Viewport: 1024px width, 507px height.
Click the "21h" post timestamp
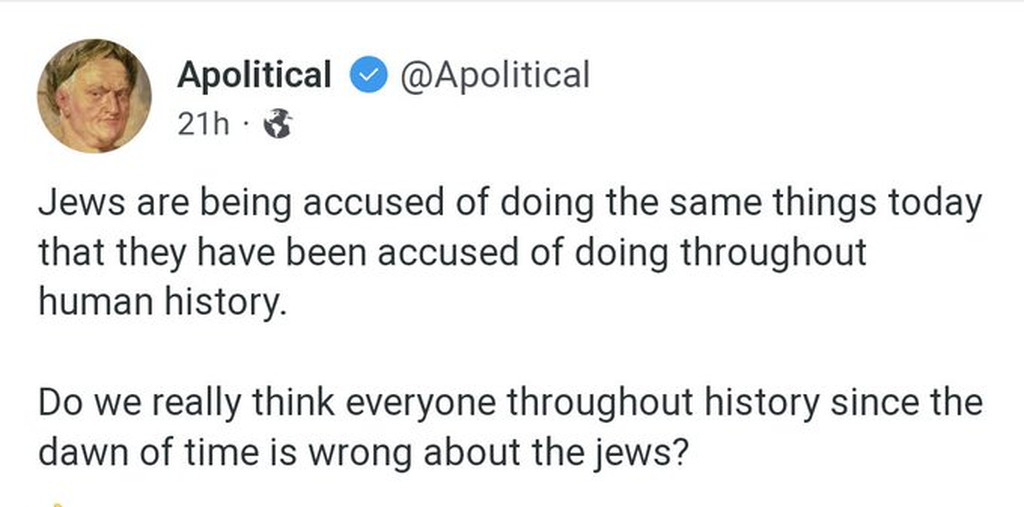[202, 125]
